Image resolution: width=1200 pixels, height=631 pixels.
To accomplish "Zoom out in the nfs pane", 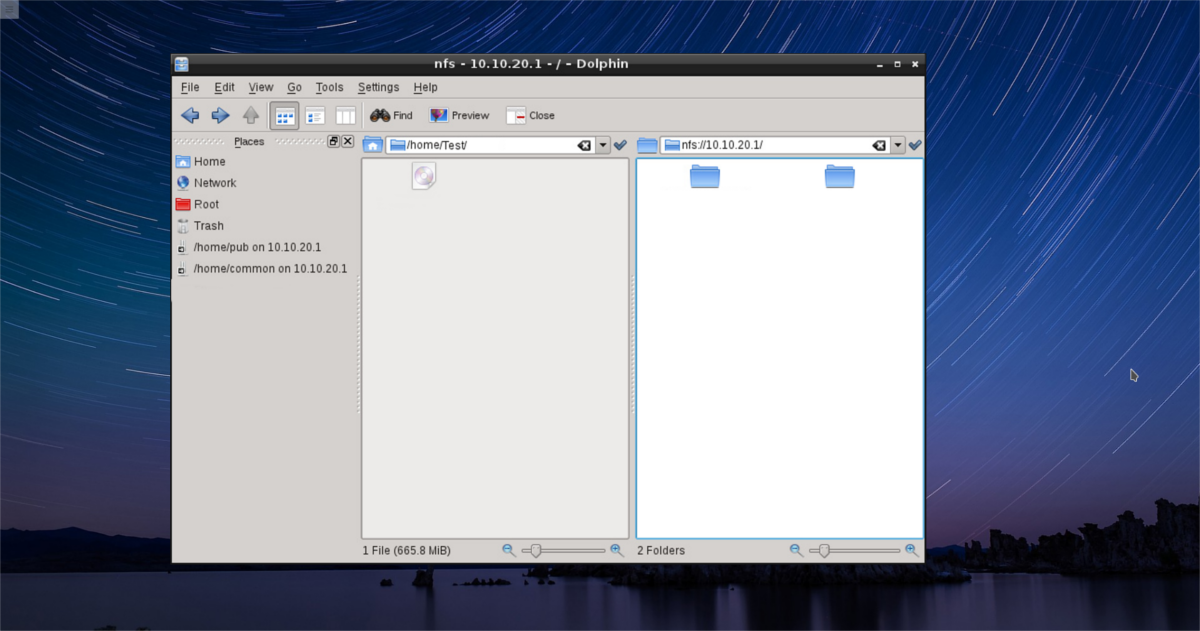I will point(796,550).
